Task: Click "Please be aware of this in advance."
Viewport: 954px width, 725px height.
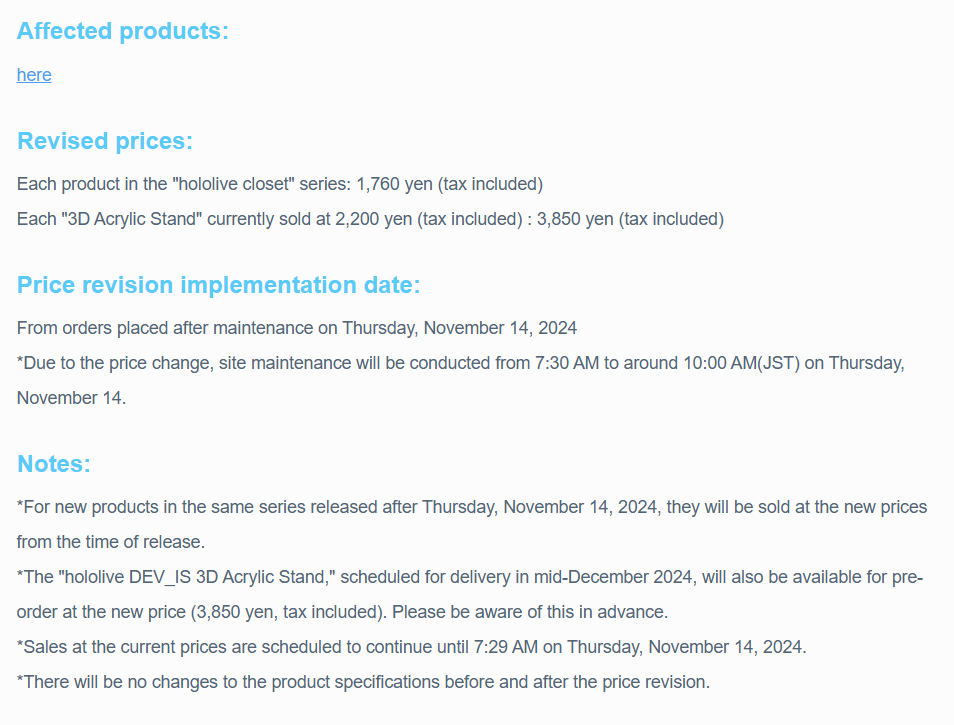Action: tap(530, 612)
